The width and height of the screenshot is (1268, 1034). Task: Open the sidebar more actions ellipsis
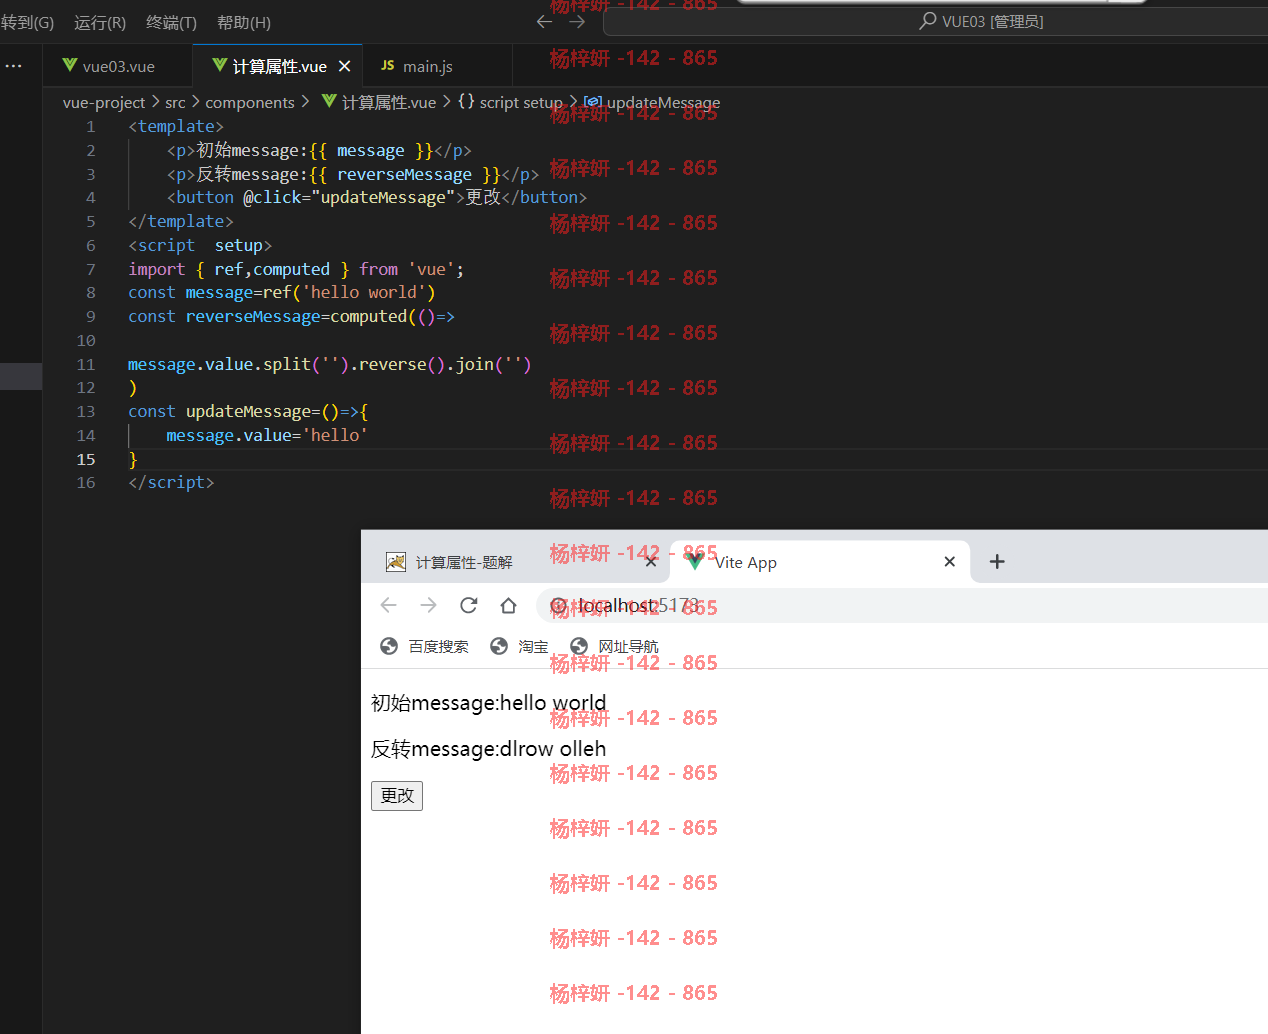(13, 66)
